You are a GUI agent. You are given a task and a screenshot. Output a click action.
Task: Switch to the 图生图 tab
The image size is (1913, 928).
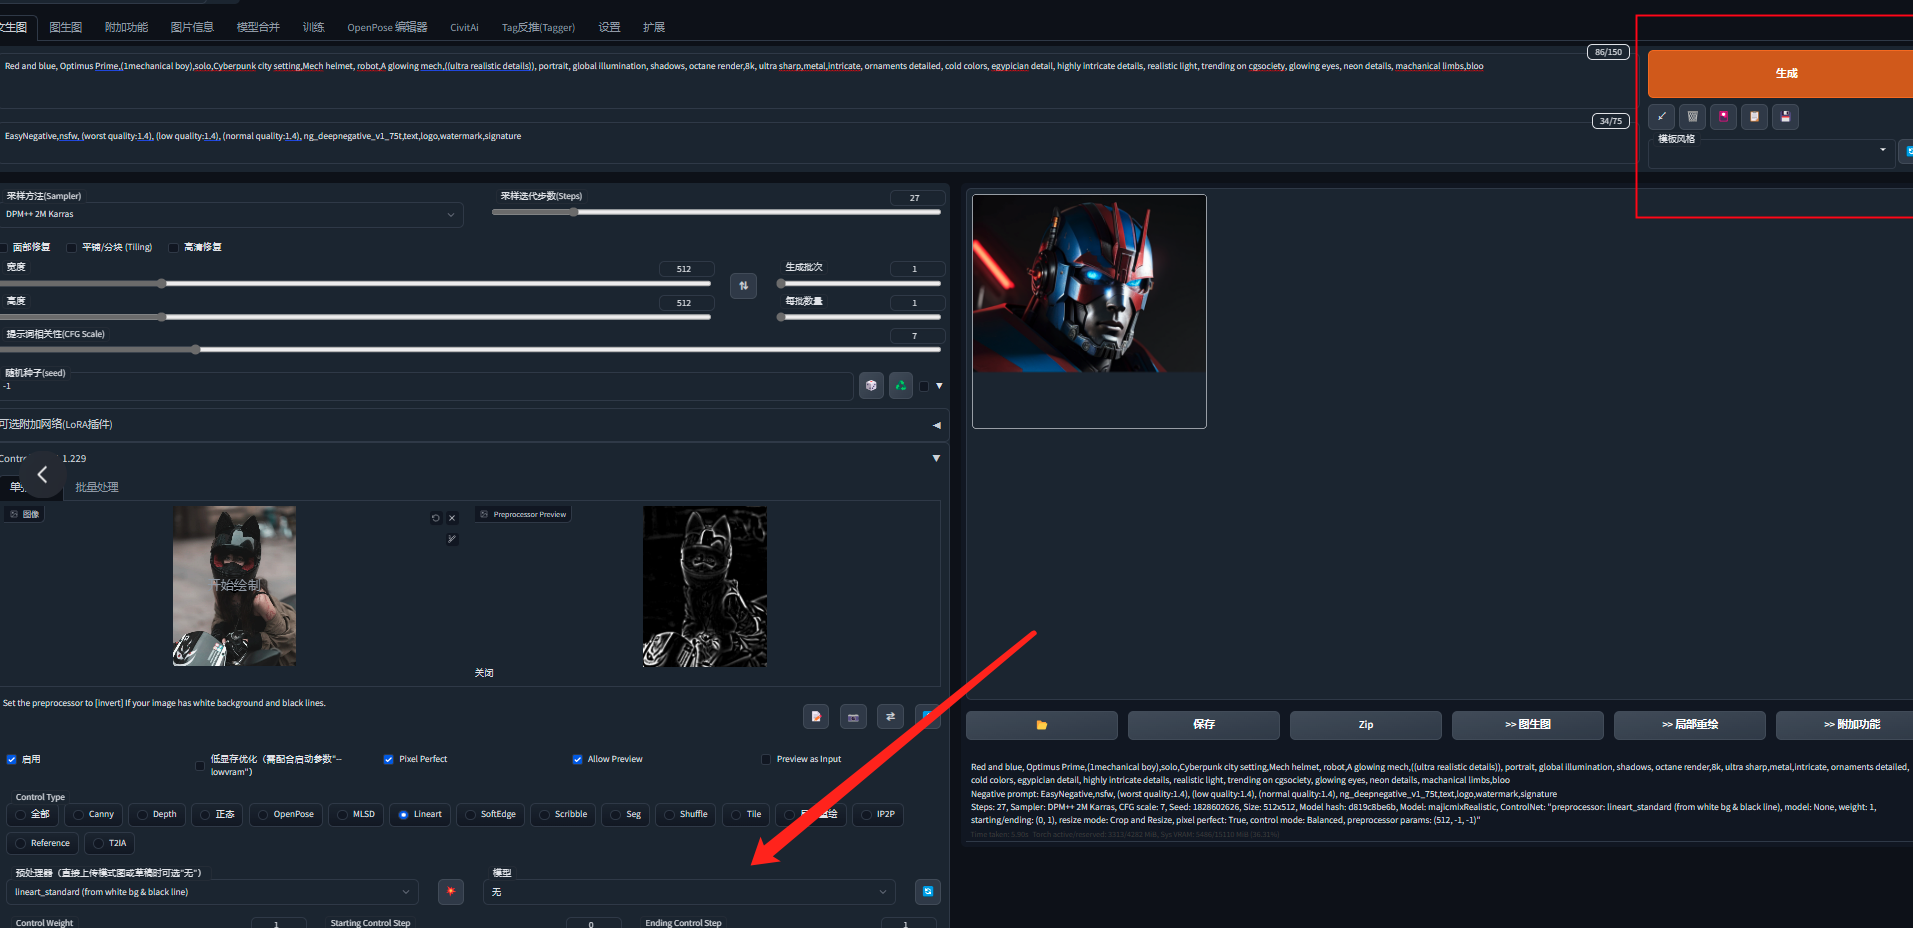(x=66, y=27)
